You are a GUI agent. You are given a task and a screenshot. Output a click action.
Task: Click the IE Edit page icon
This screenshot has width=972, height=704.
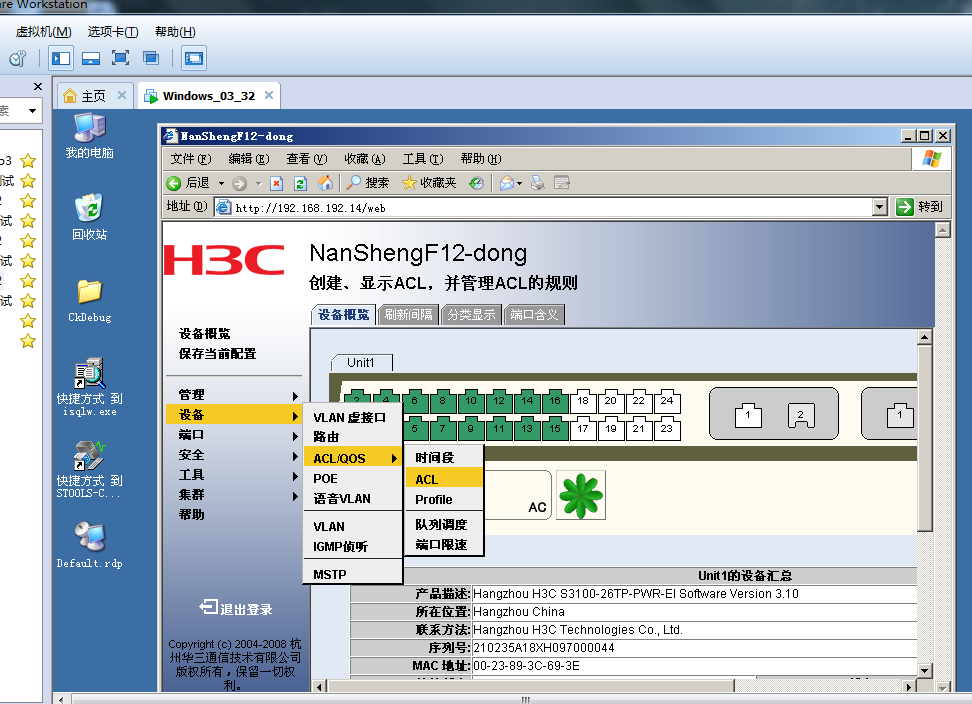[x=562, y=183]
